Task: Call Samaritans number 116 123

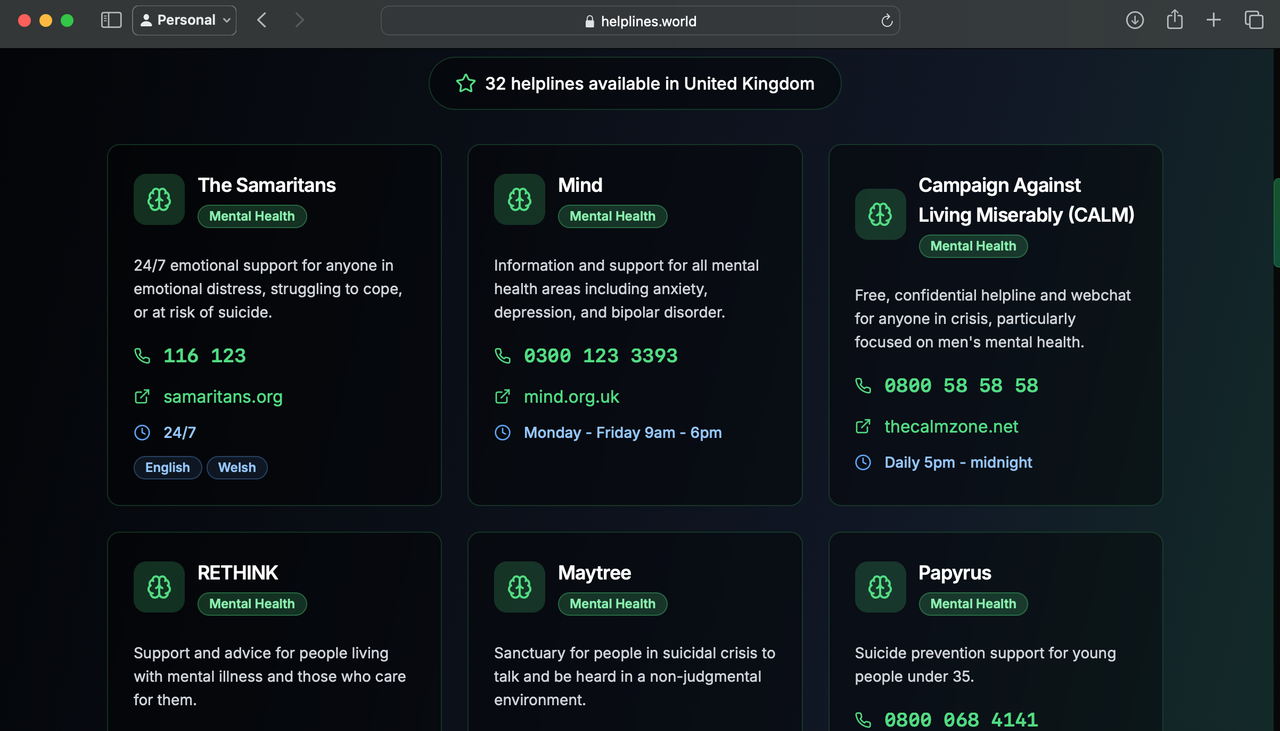Action: (205, 356)
